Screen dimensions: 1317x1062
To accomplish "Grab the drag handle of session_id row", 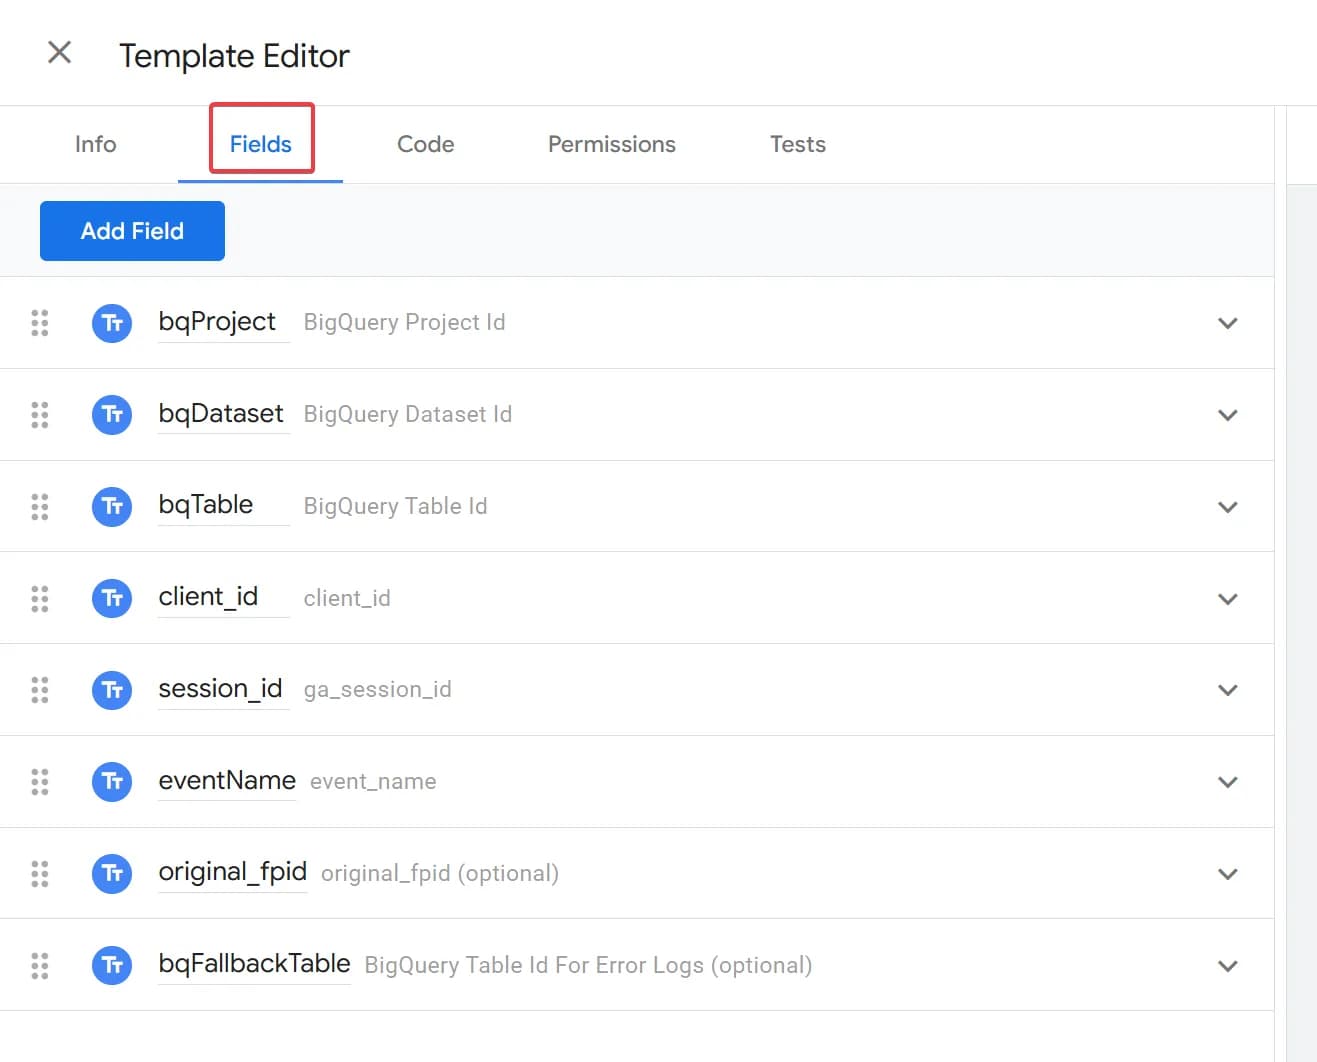I will (x=40, y=690).
